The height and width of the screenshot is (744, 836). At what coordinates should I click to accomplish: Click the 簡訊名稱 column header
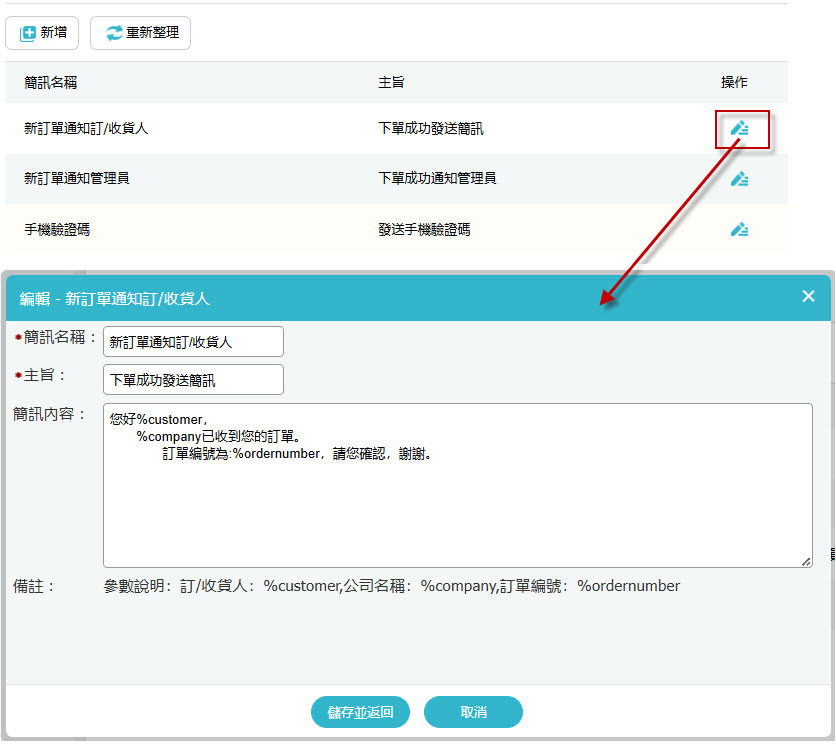click(x=51, y=83)
